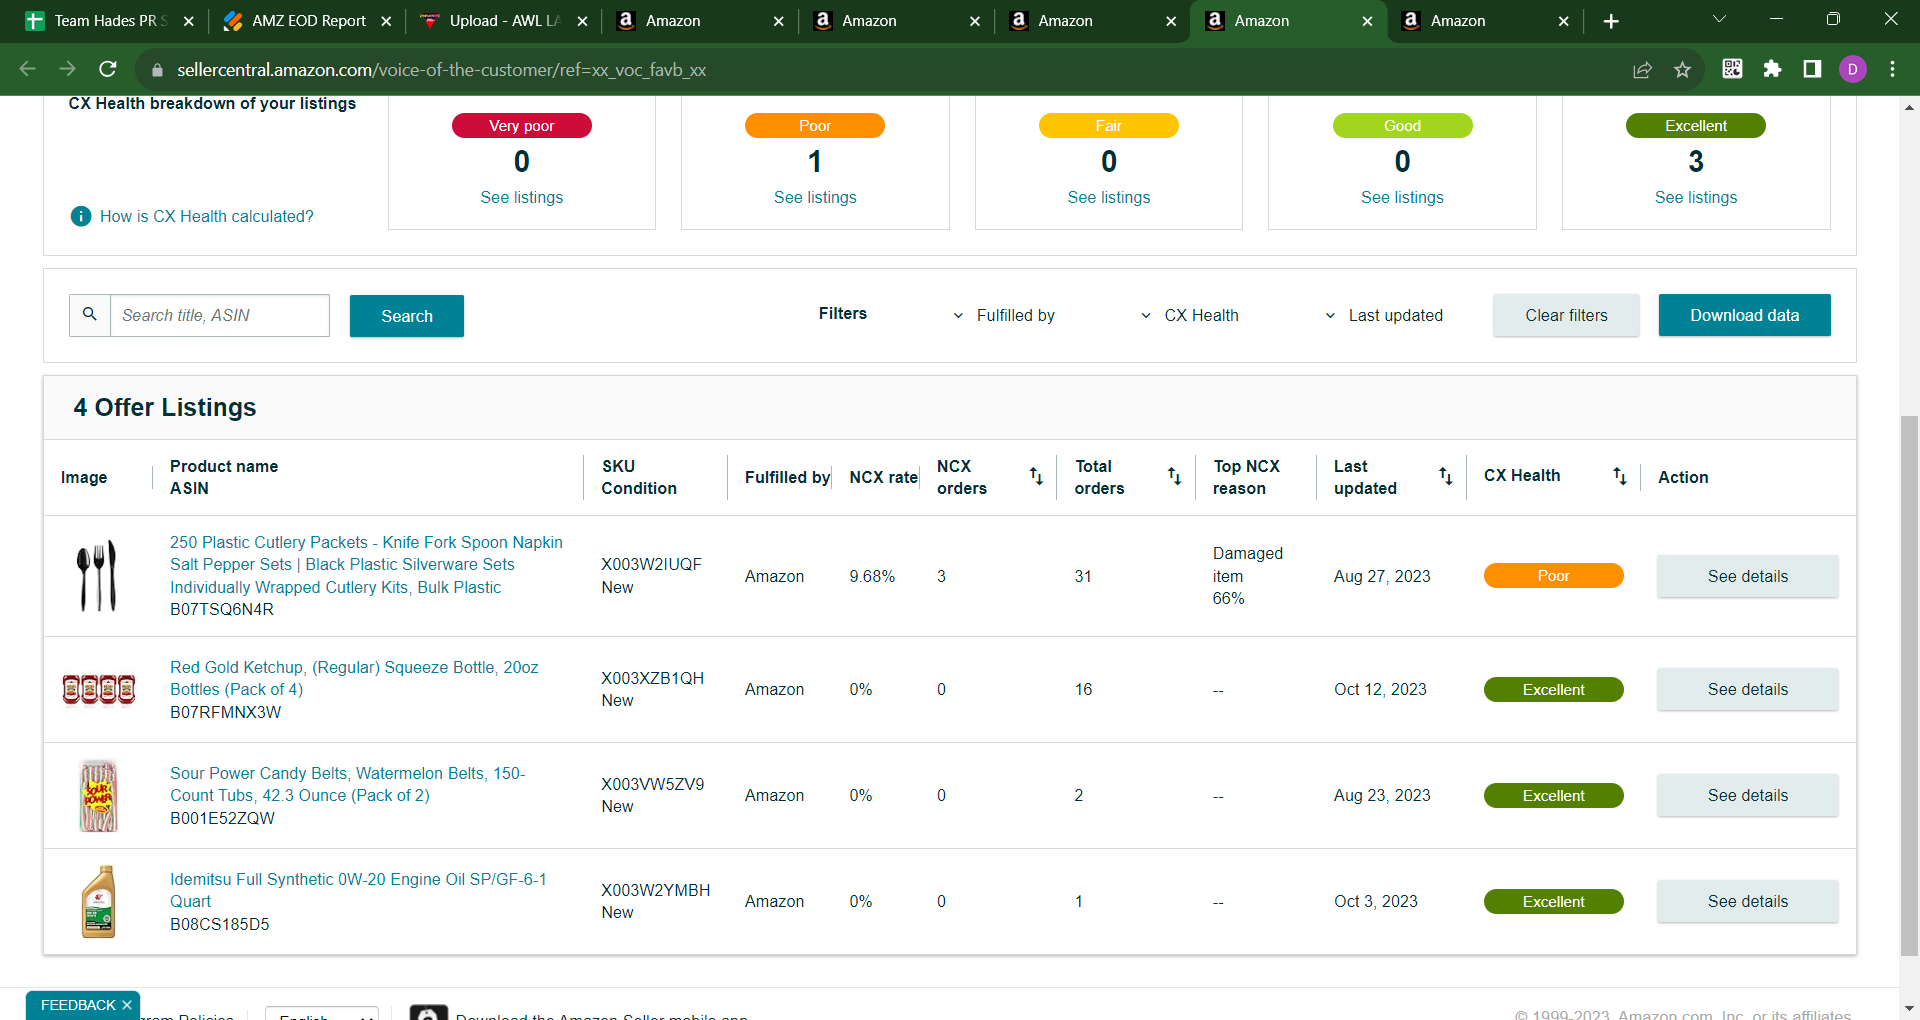Dismiss the FEEDBACK widget with X

(x=127, y=1005)
